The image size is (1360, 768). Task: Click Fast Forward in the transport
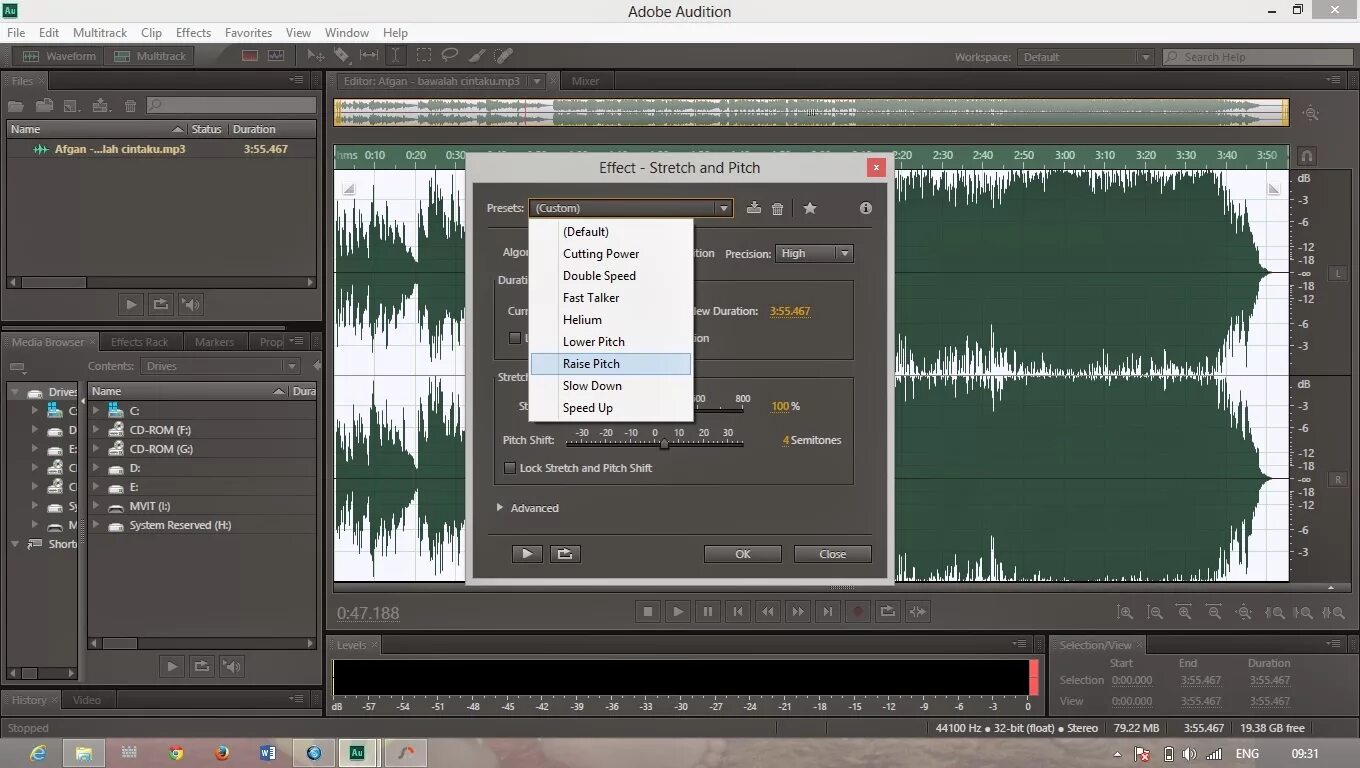click(x=797, y=611)
